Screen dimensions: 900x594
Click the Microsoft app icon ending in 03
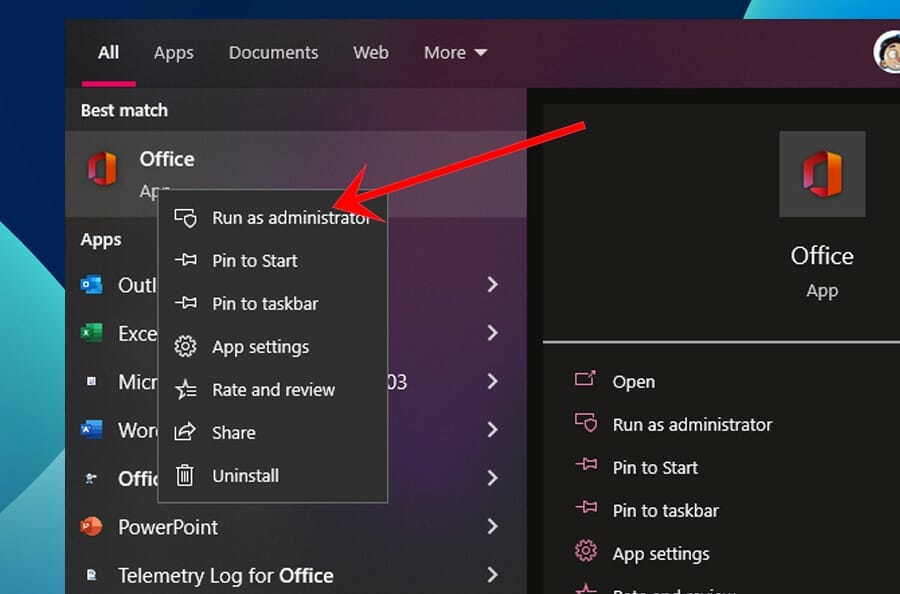[91, 381]
